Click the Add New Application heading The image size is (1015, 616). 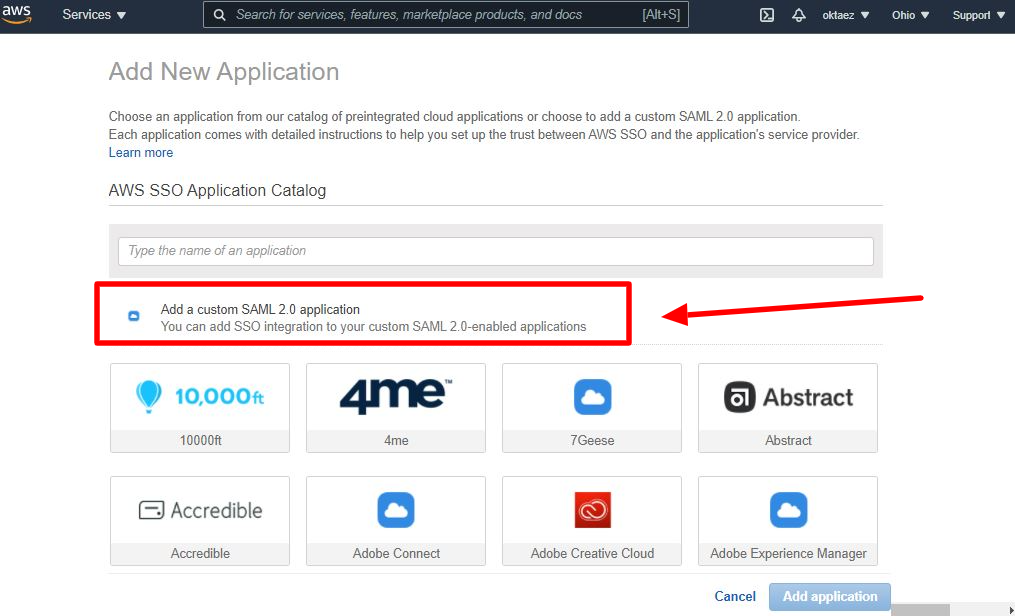[224, 72]
